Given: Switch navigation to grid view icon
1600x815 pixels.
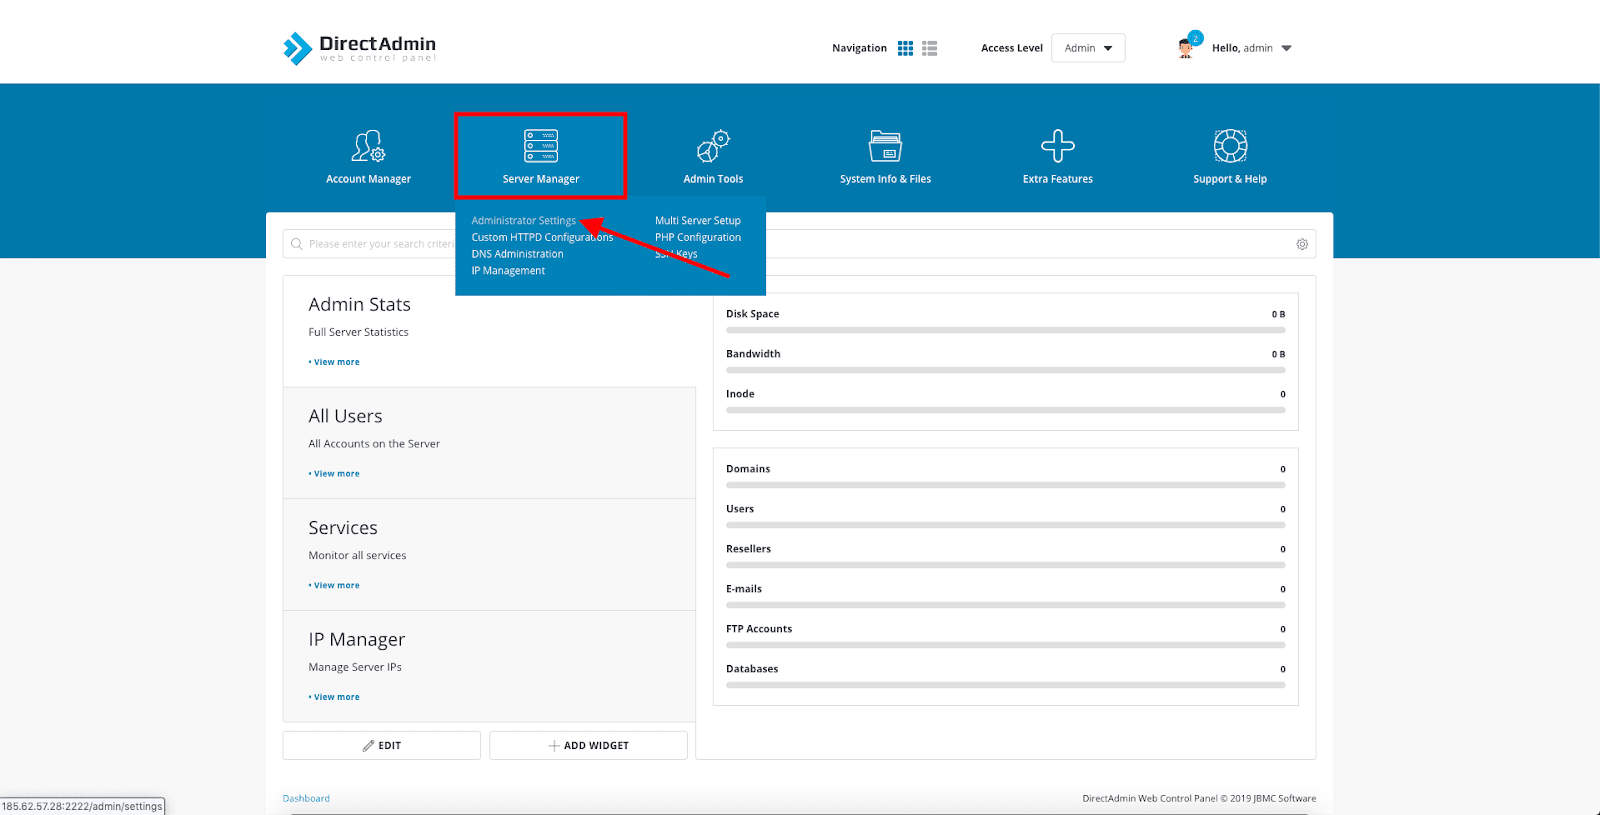Looking at the screenshot, I should [905, 48].
